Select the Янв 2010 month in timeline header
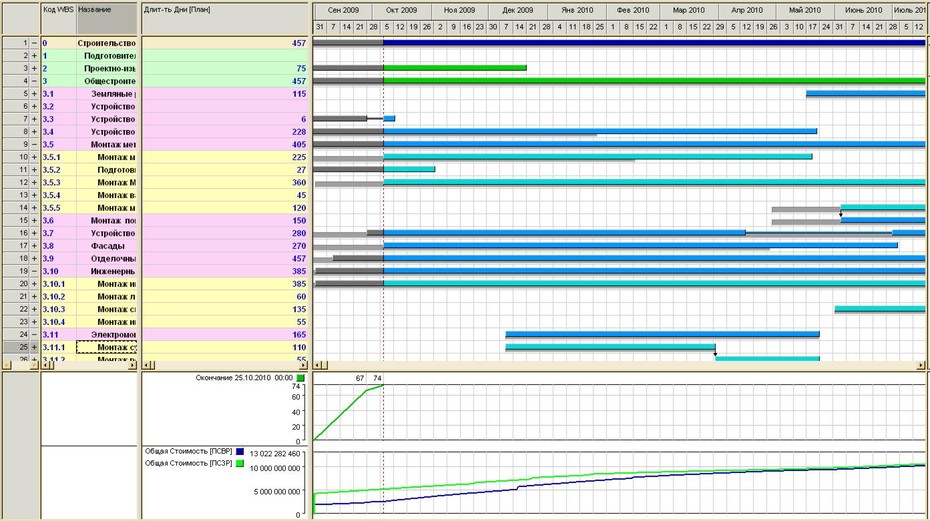The height and width of the screenshot is (521, 930). pos(577,10)
